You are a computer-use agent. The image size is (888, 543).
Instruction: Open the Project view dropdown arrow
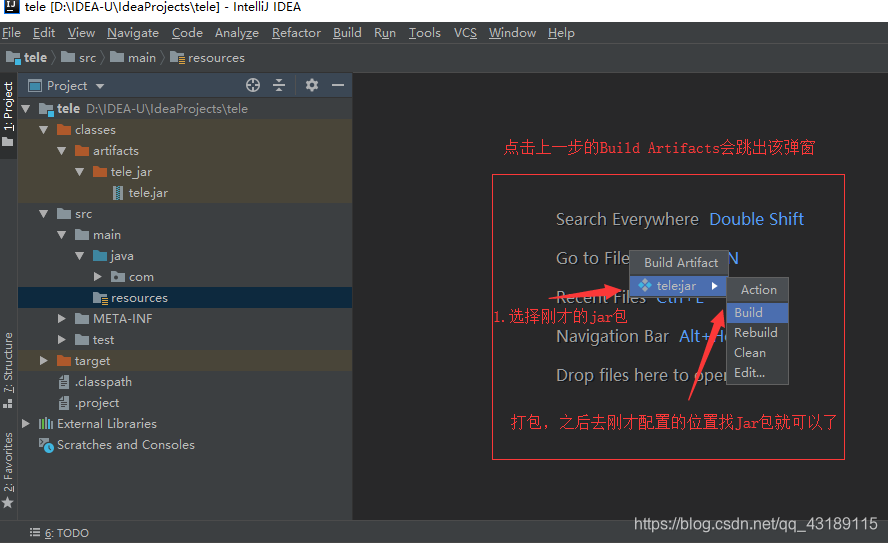(x=100, y=86)
